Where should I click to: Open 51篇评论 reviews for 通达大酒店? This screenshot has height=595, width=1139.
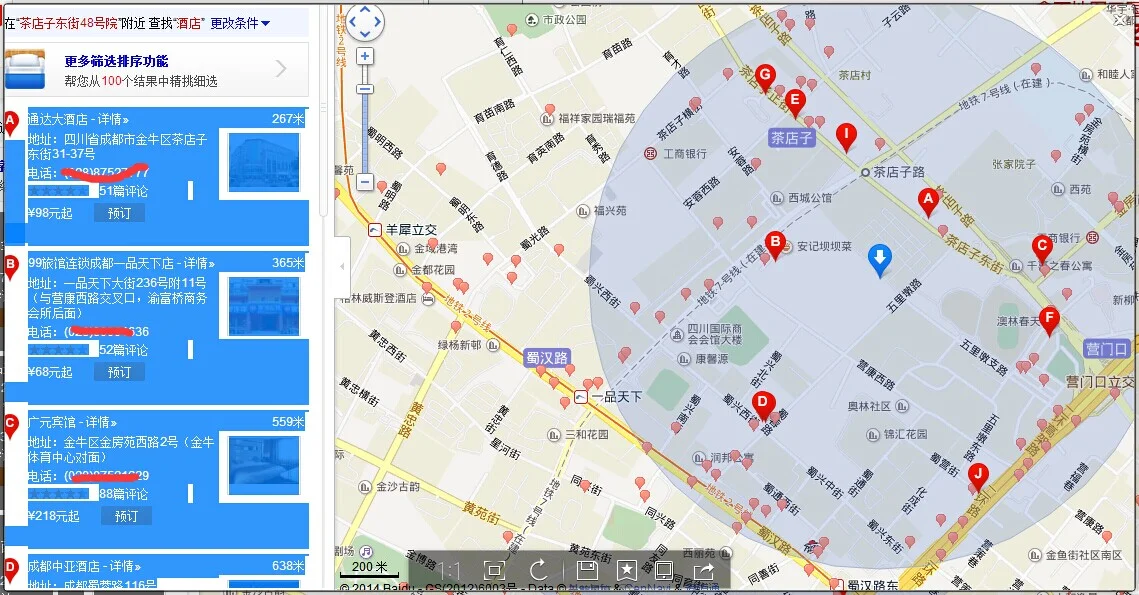tap(126, 190)
